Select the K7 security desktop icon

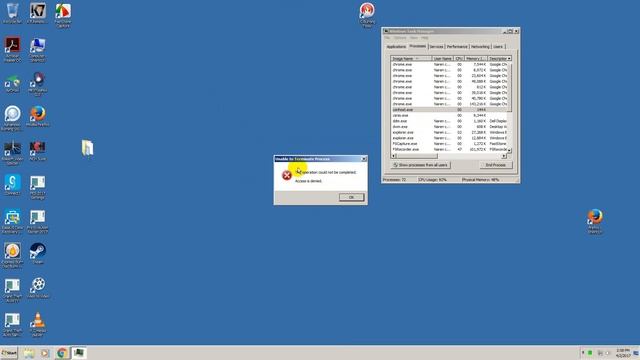click(x=38, y=13)
